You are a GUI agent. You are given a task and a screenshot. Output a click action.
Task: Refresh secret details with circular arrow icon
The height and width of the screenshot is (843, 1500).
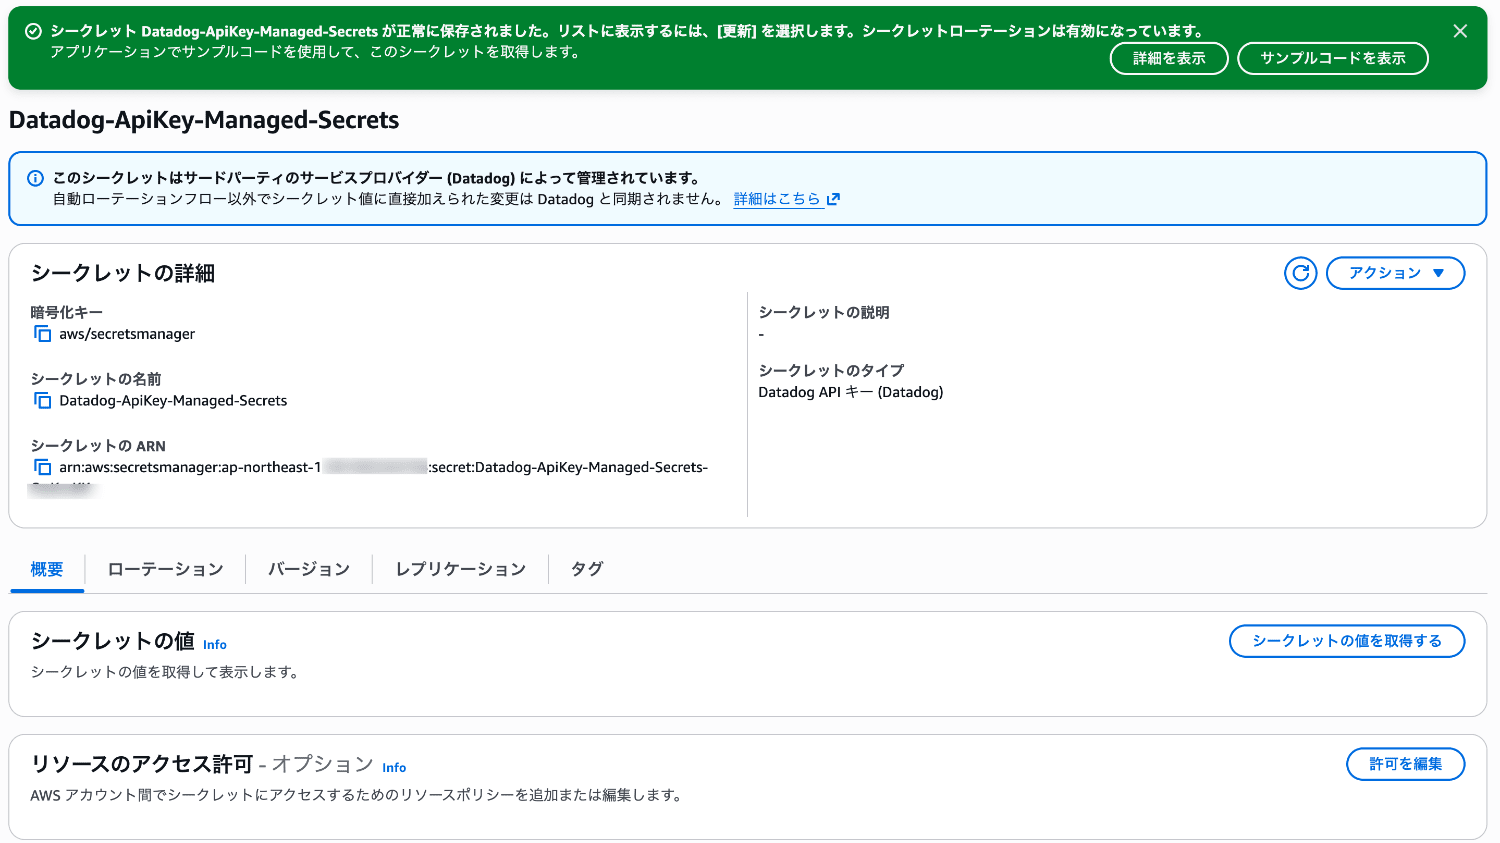(1300, 273)
